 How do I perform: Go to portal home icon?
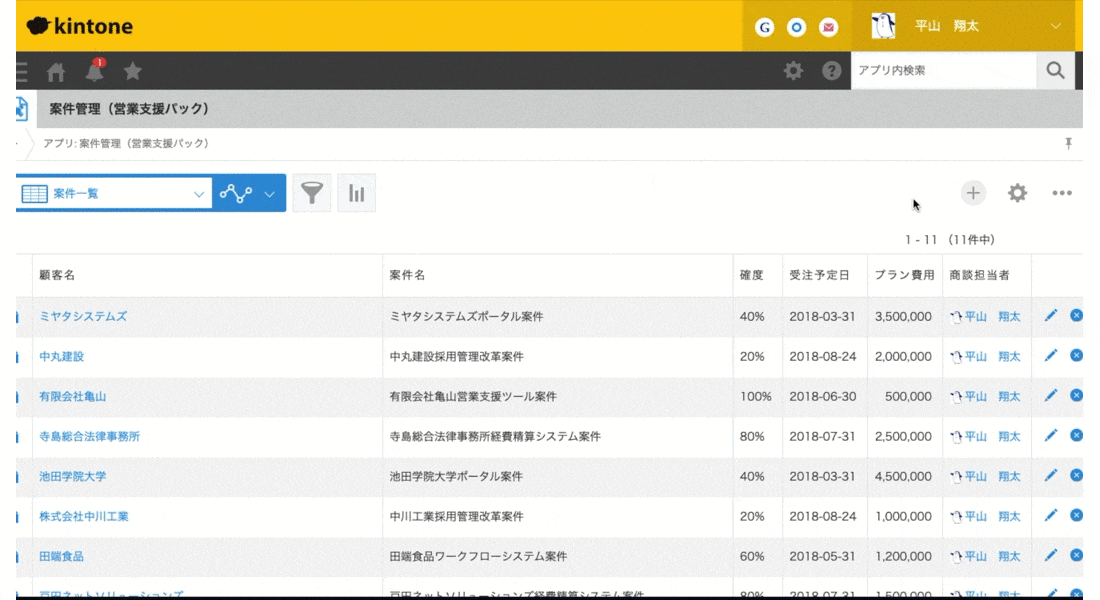pos(55,71)
